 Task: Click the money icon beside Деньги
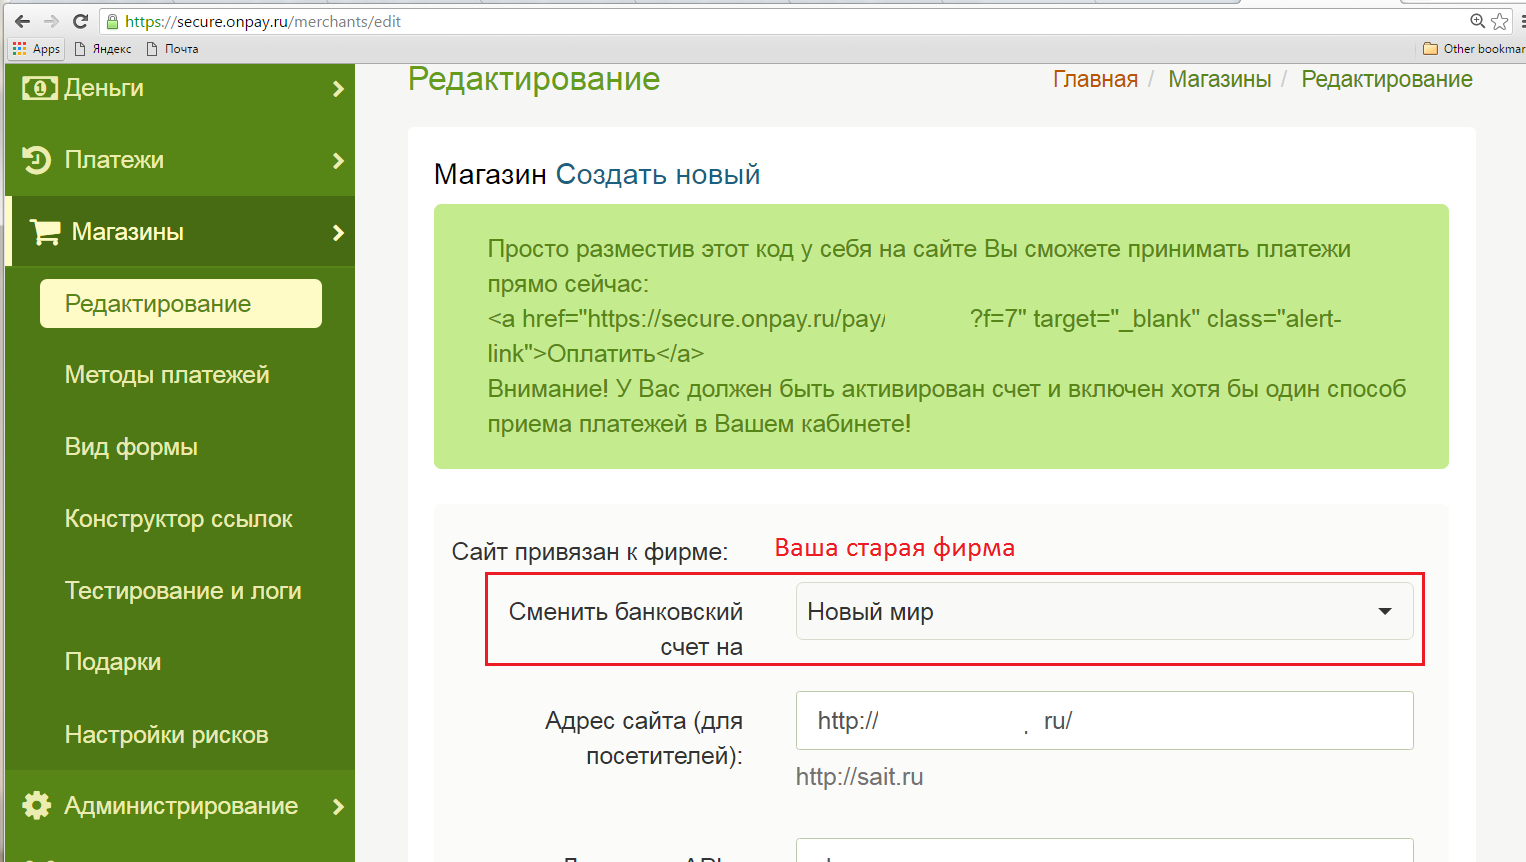(x=39, y=89)
